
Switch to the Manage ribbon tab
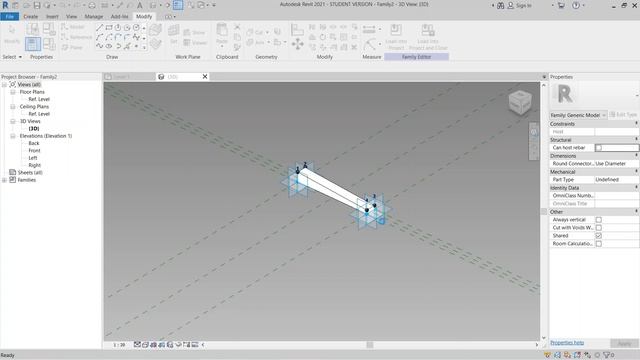(x=93, y=17)
